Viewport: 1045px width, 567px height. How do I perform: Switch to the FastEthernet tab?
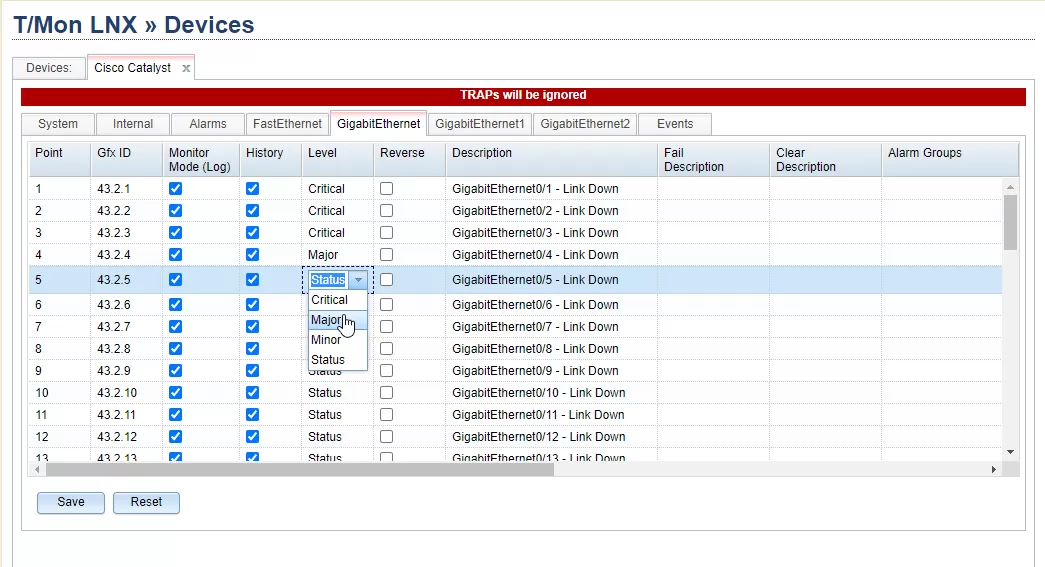click(287, 124)
